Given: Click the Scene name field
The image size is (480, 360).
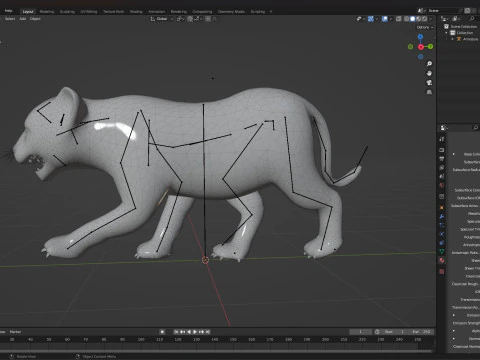Looking at the screenshot, I should (x=443, y=11).
